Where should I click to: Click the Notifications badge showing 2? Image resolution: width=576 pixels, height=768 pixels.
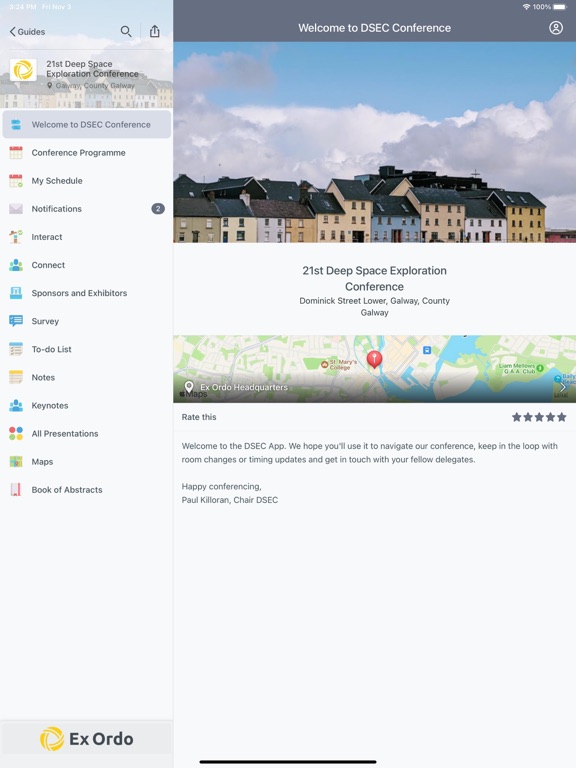(158, 209)
